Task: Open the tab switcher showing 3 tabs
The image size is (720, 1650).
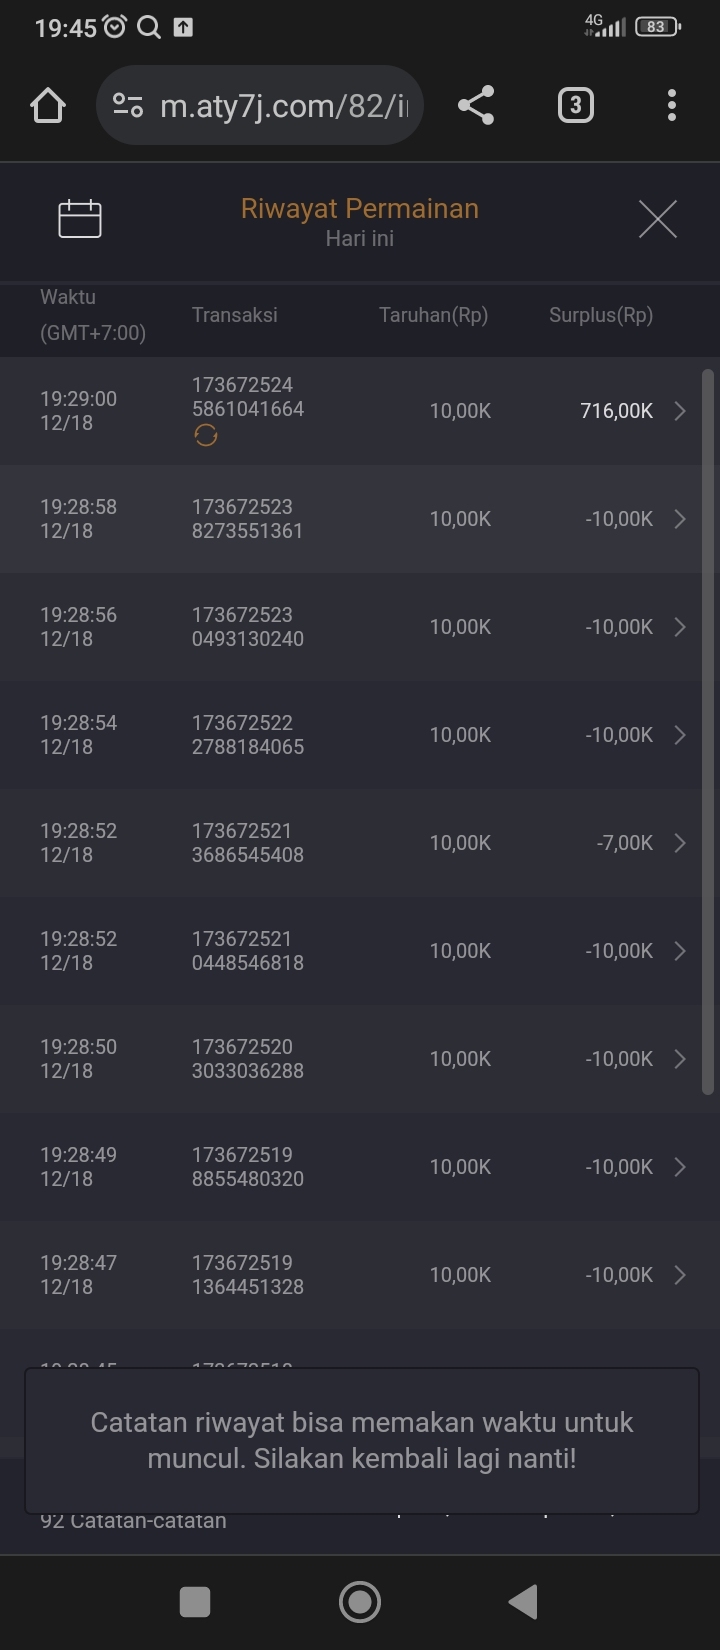Action: point(575,105)
